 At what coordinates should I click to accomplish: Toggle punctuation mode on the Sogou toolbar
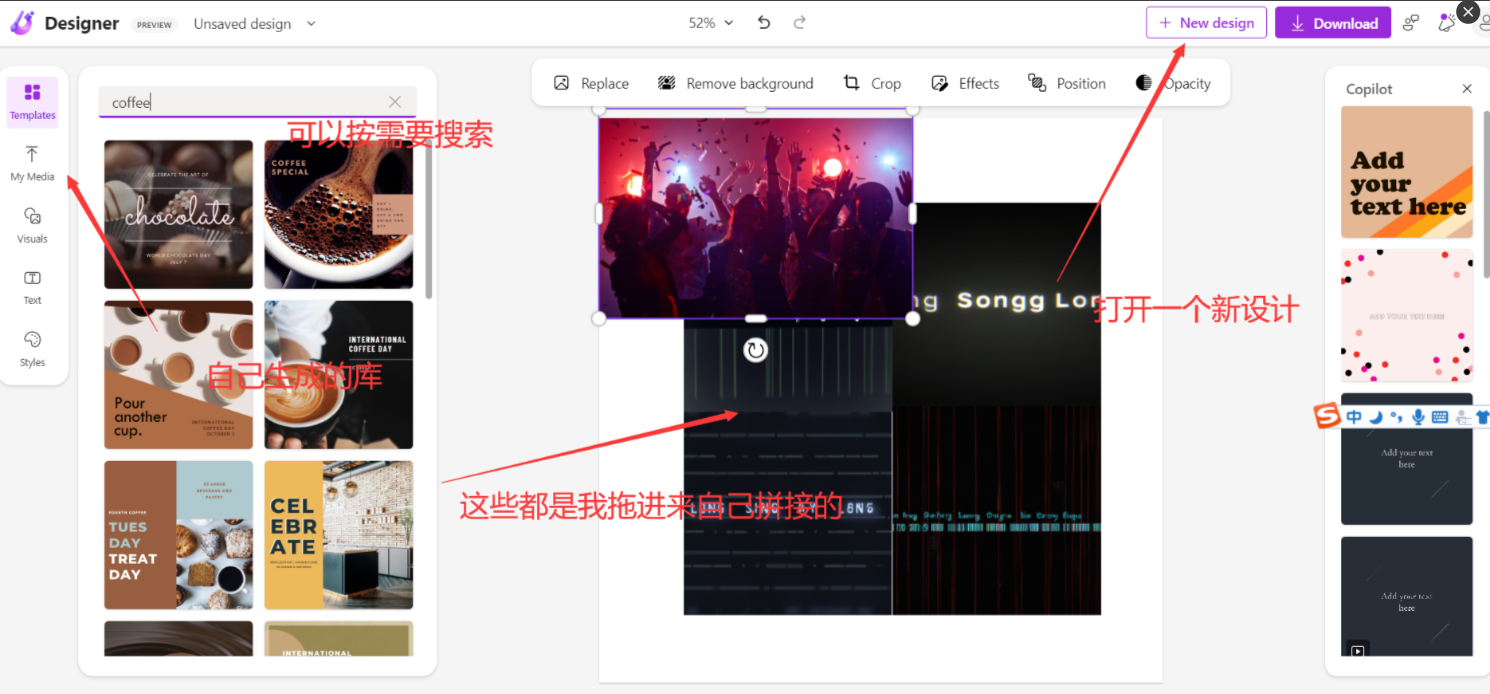[1397, 417]
